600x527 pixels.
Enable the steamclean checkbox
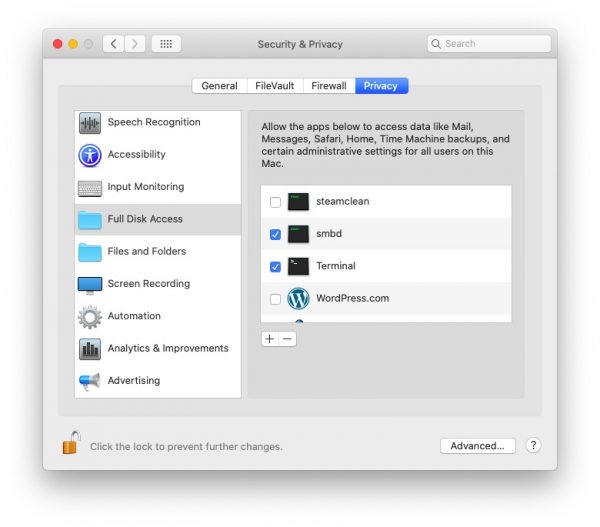[x=275, y=202]
